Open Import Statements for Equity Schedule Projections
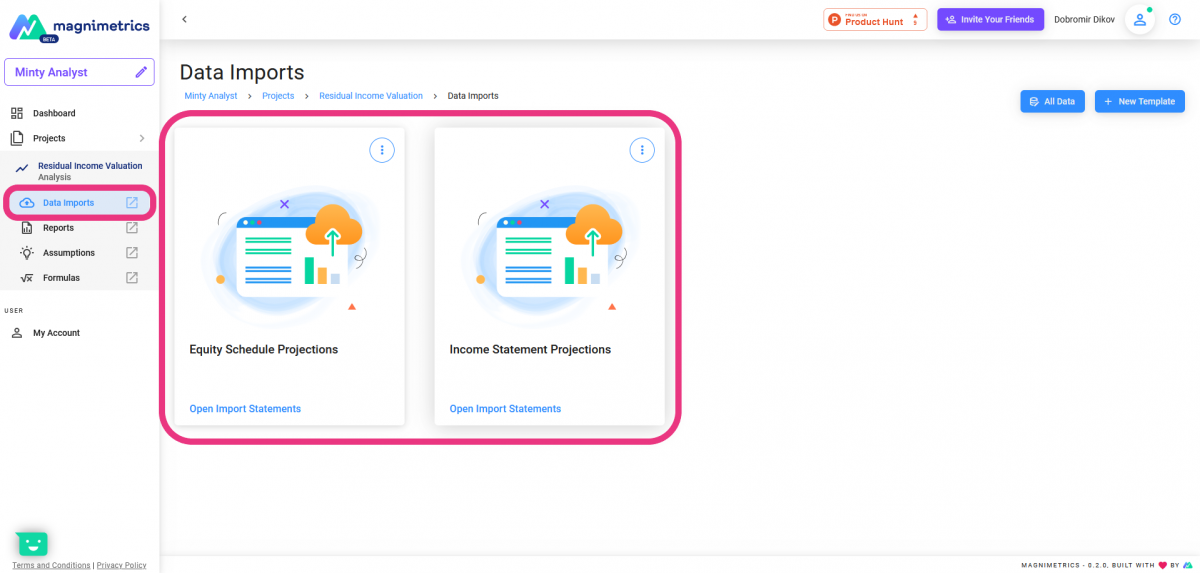Viewport: 1200px width, 573px height. (245, 409)
